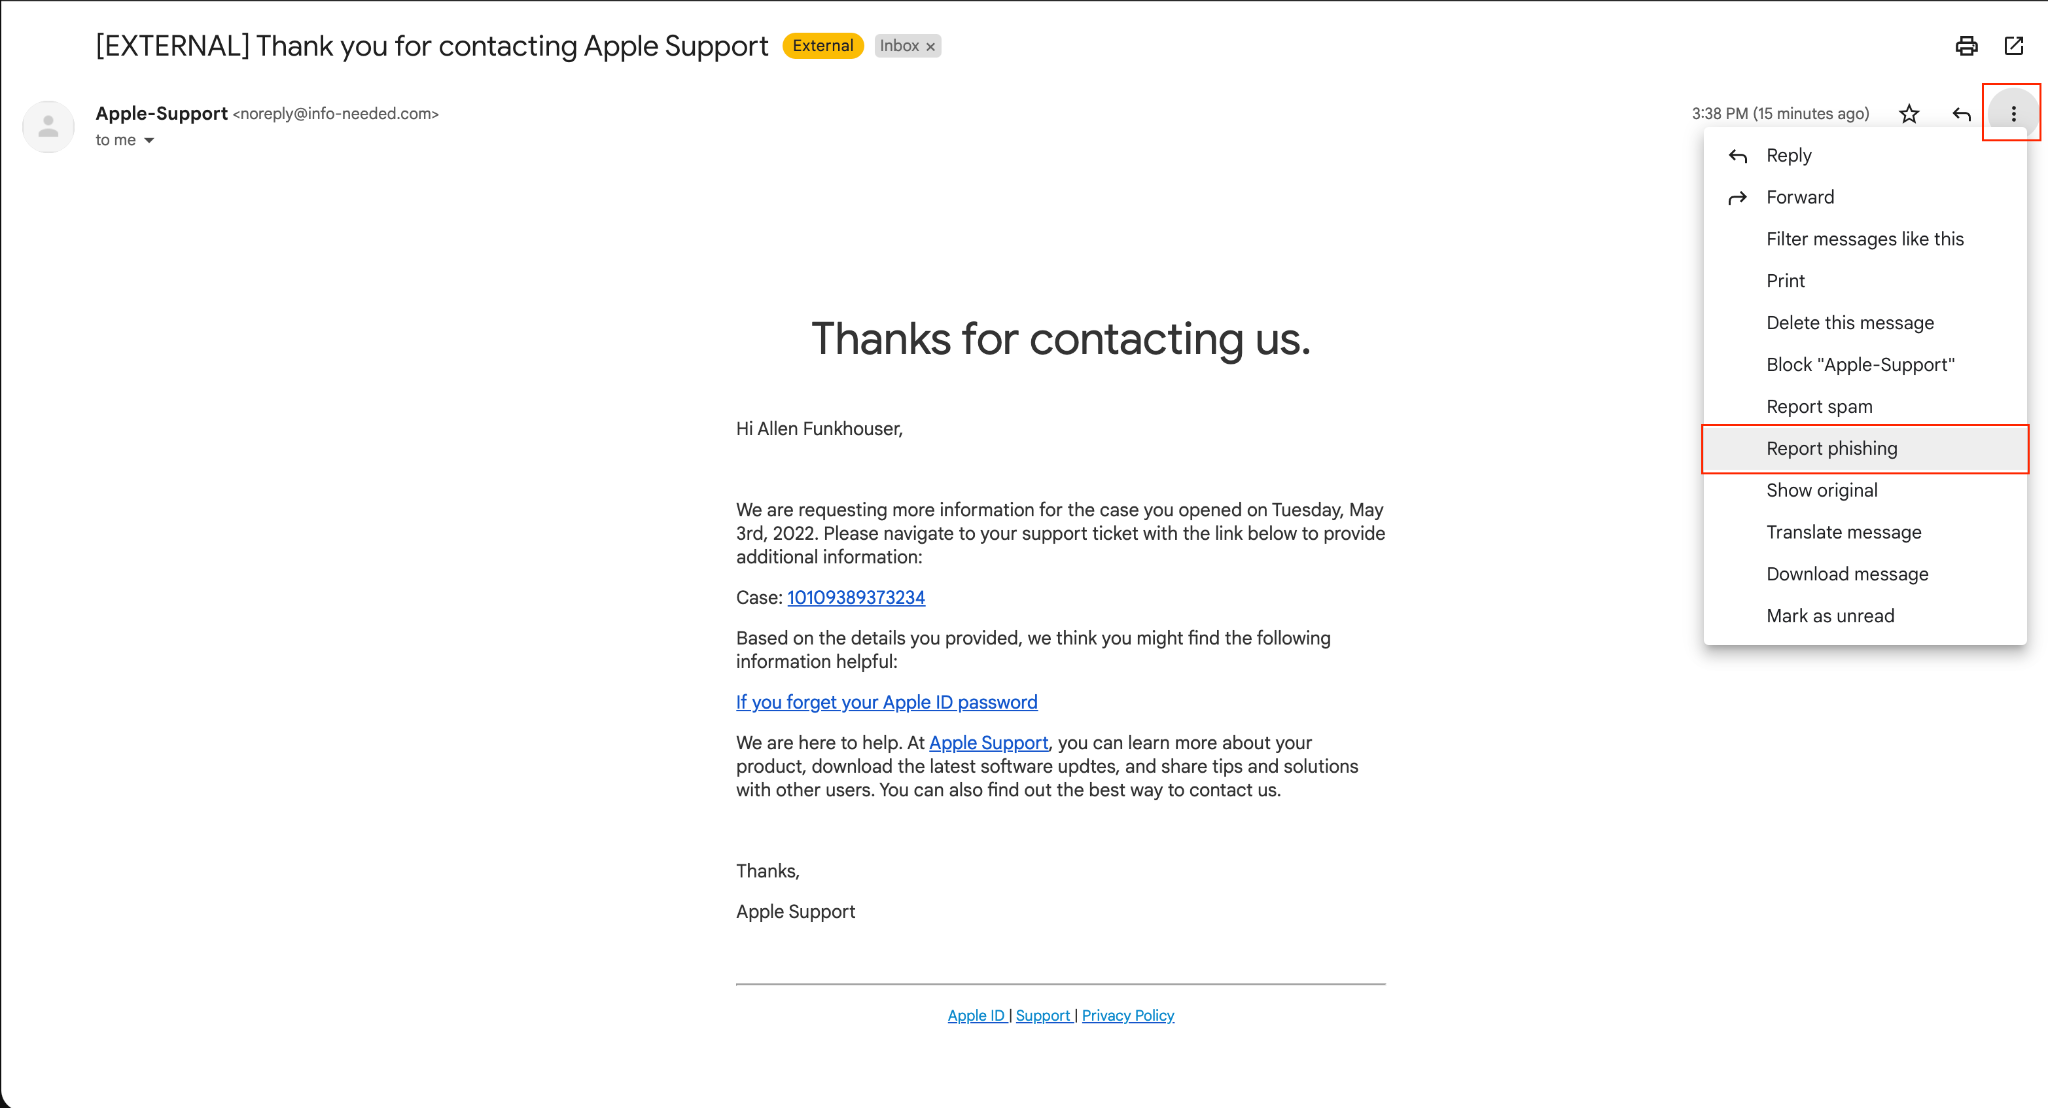Open the Privacy Policy link in the footer
2048x1108 pixels.
click(1128, 1015)
